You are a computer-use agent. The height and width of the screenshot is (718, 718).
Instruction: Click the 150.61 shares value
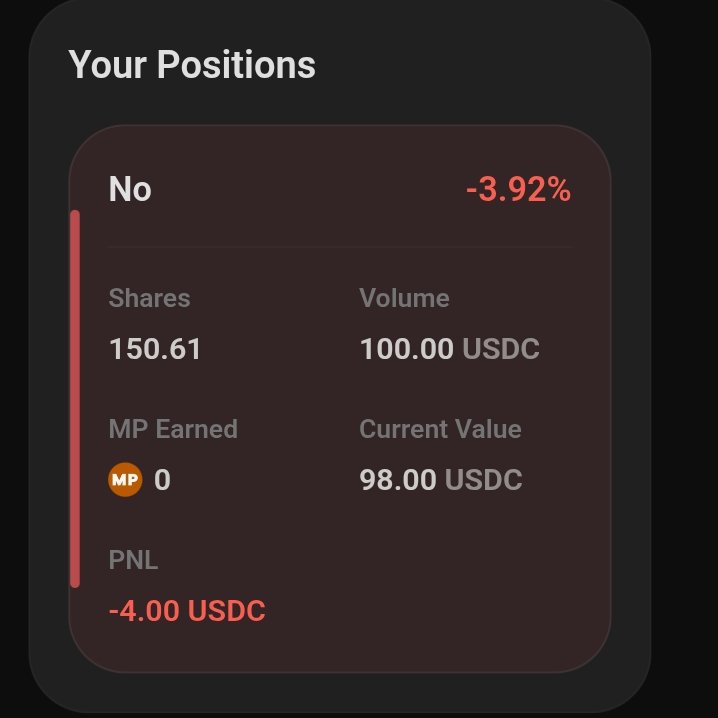click(x=155, y=348)
